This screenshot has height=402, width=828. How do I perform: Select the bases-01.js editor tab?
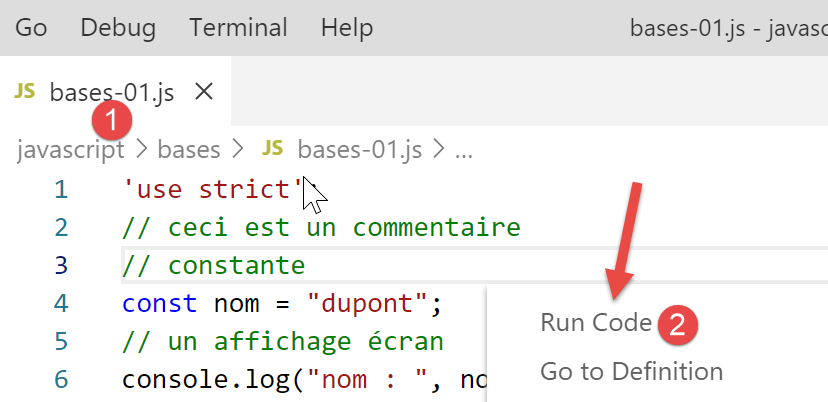point(111,93)
